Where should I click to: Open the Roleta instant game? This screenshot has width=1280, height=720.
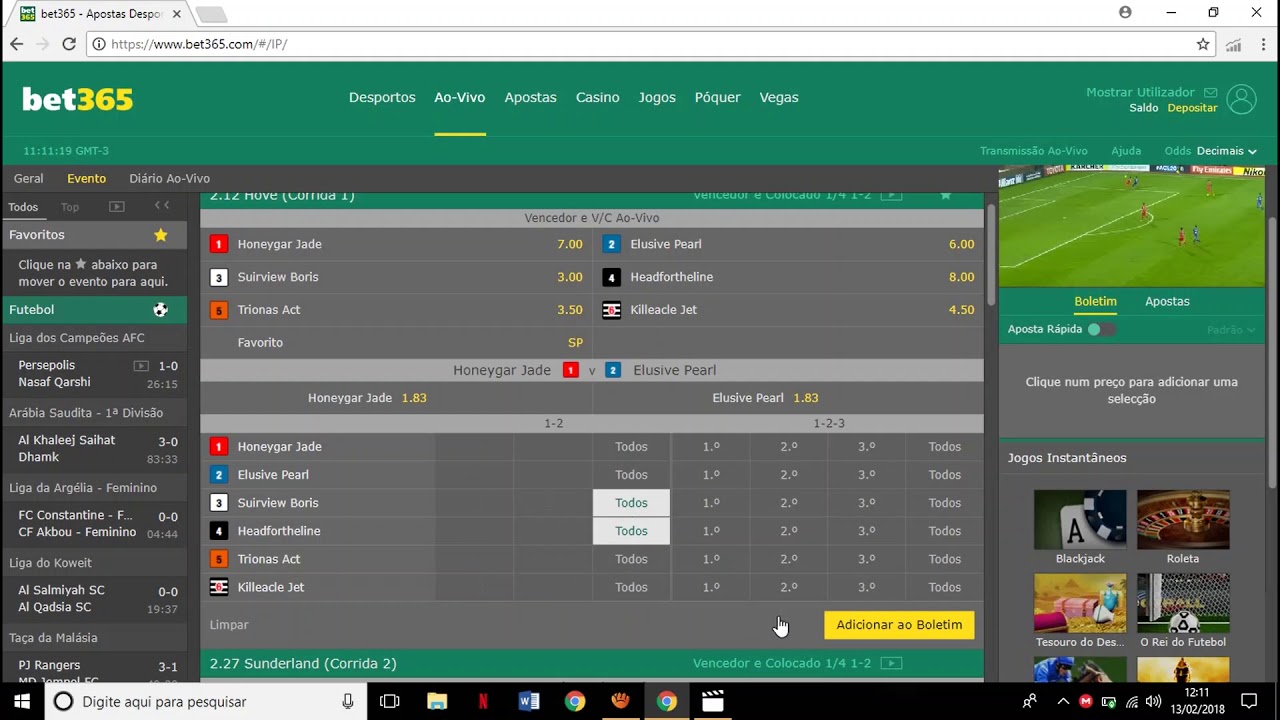1183,527
